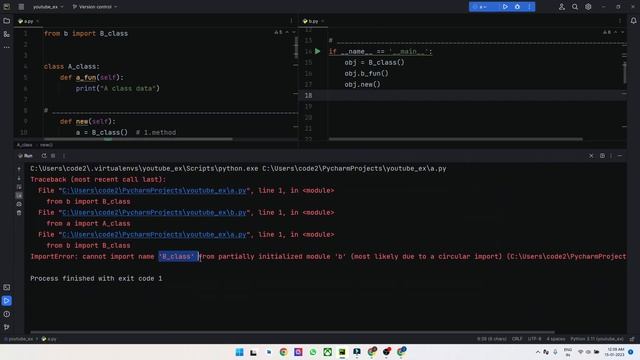Grab the a.py editor horizontal scrollbar
Image resolution: width=640 pixels, height=360 pixels.
[x=138, y=139]
